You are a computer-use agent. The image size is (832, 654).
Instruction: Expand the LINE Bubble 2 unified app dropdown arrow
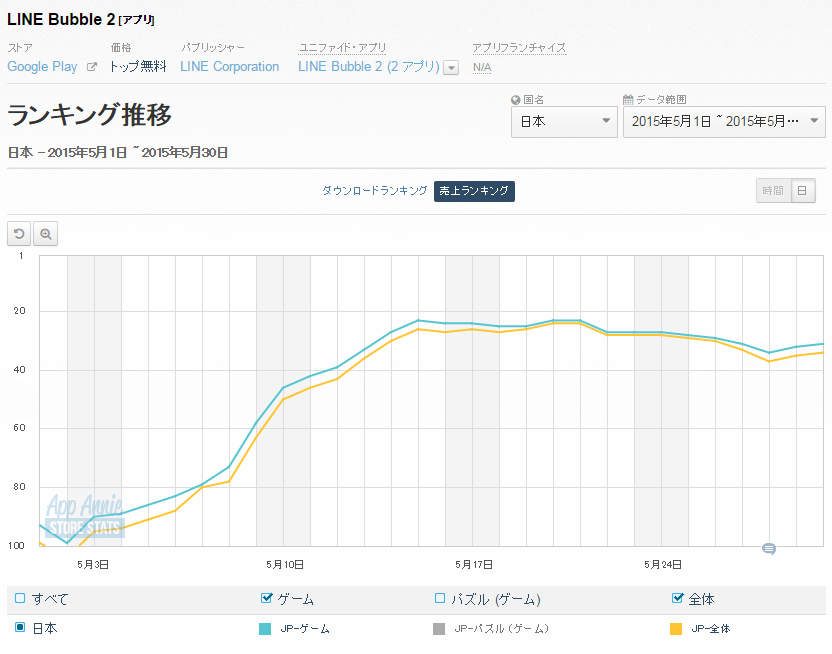tap(451, 68)
